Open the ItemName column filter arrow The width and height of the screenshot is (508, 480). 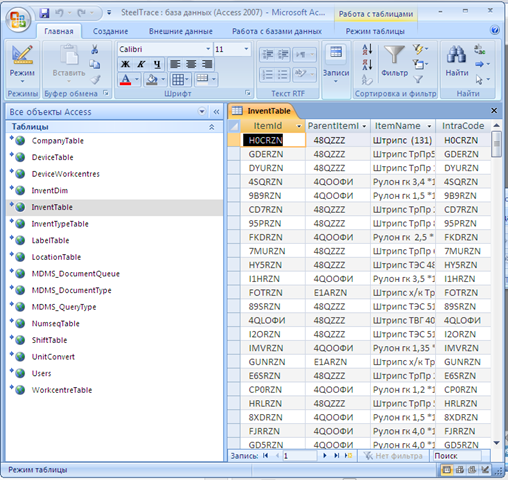tap(429, 126)
